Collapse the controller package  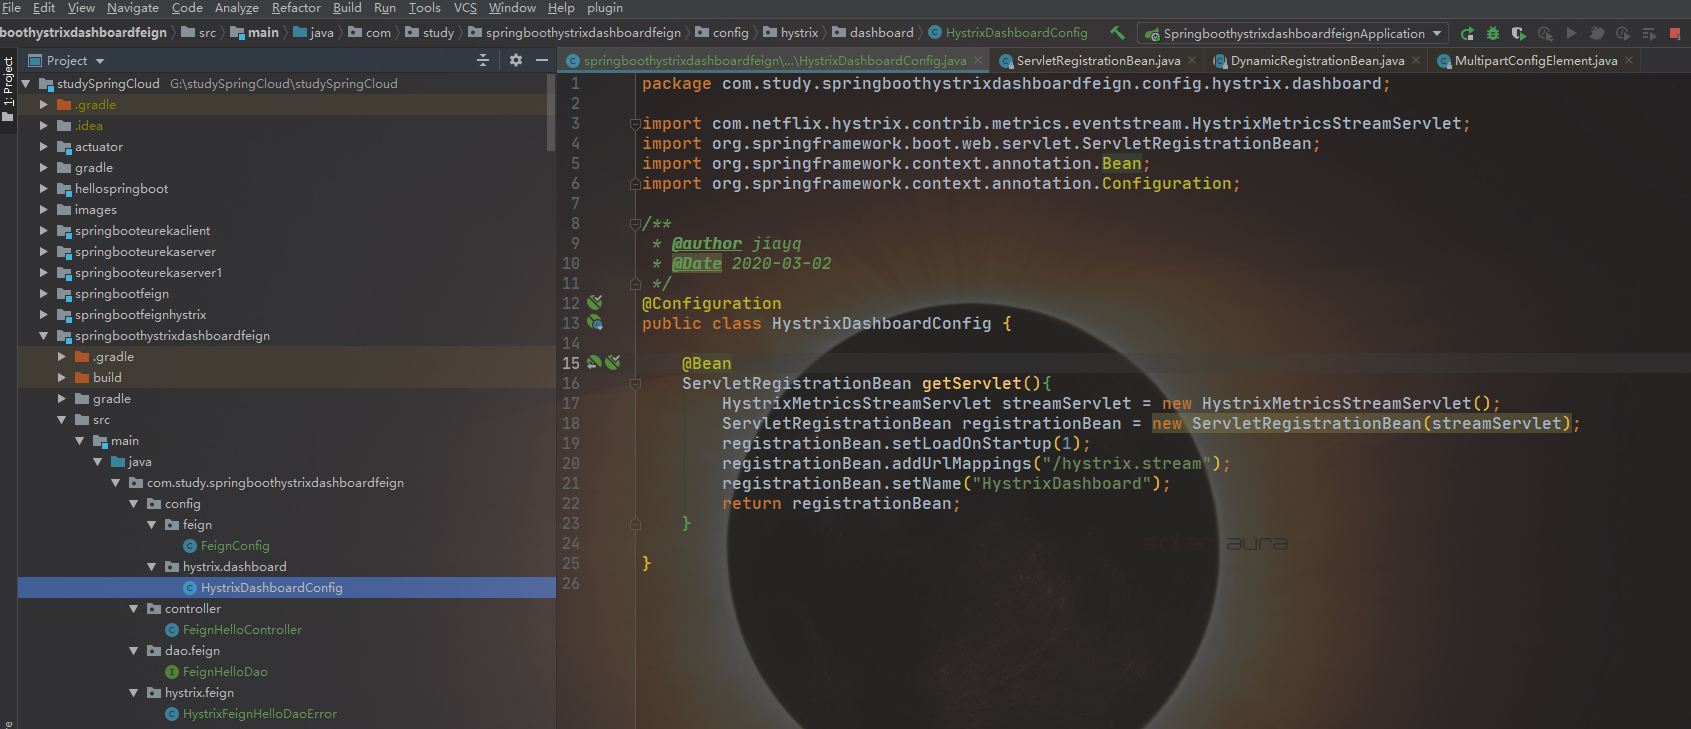pos(134,609)
